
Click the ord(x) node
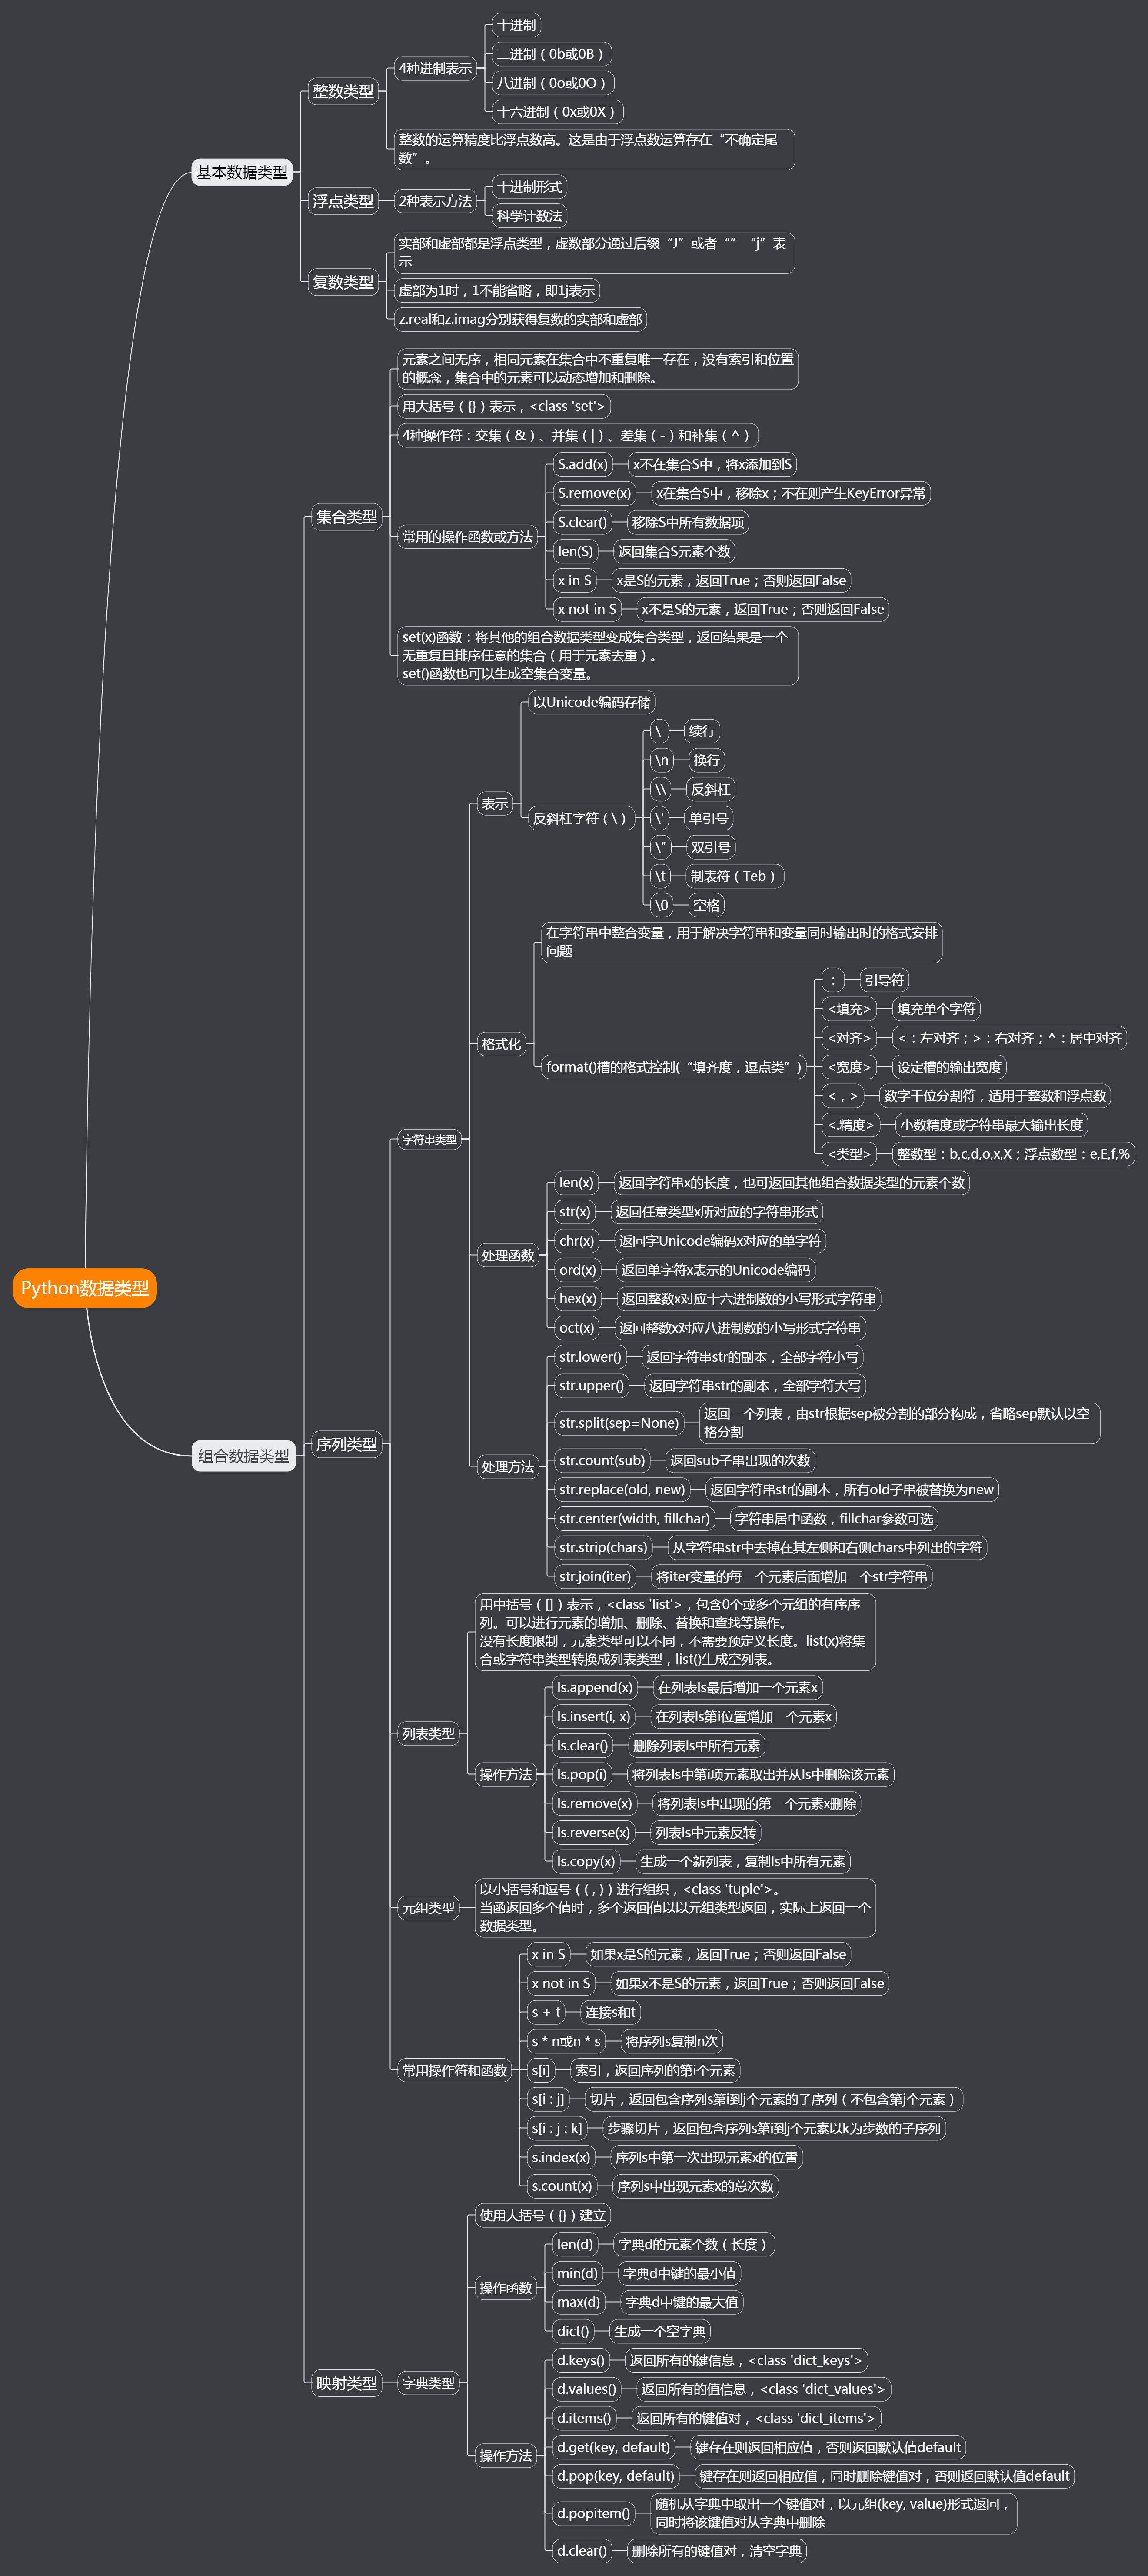578,1270
